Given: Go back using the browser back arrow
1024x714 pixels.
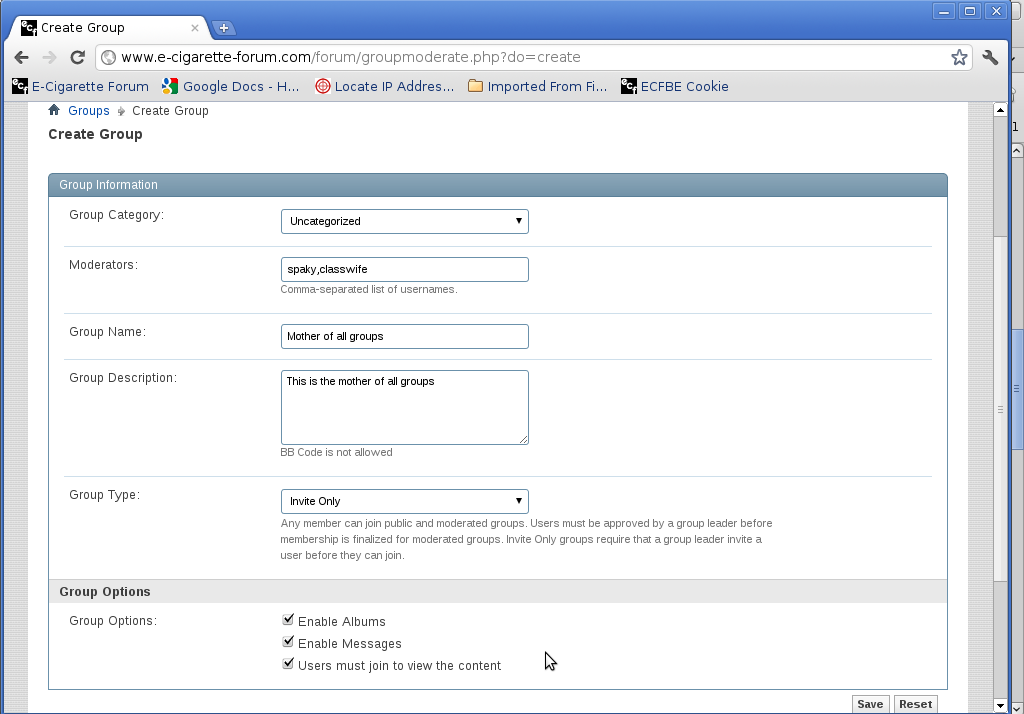Looking at the screenshot, I should (22, 57).
